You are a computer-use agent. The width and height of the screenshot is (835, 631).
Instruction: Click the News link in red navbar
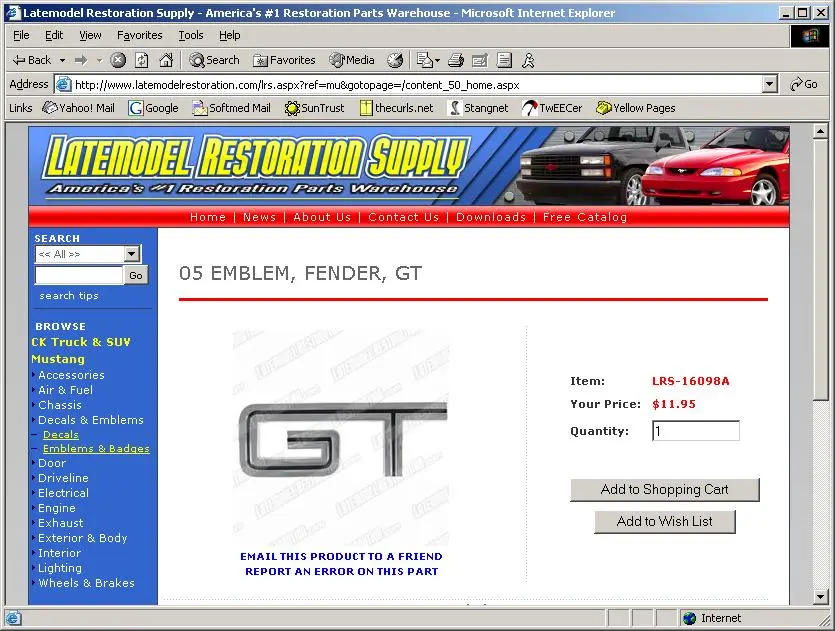[259, 217]
